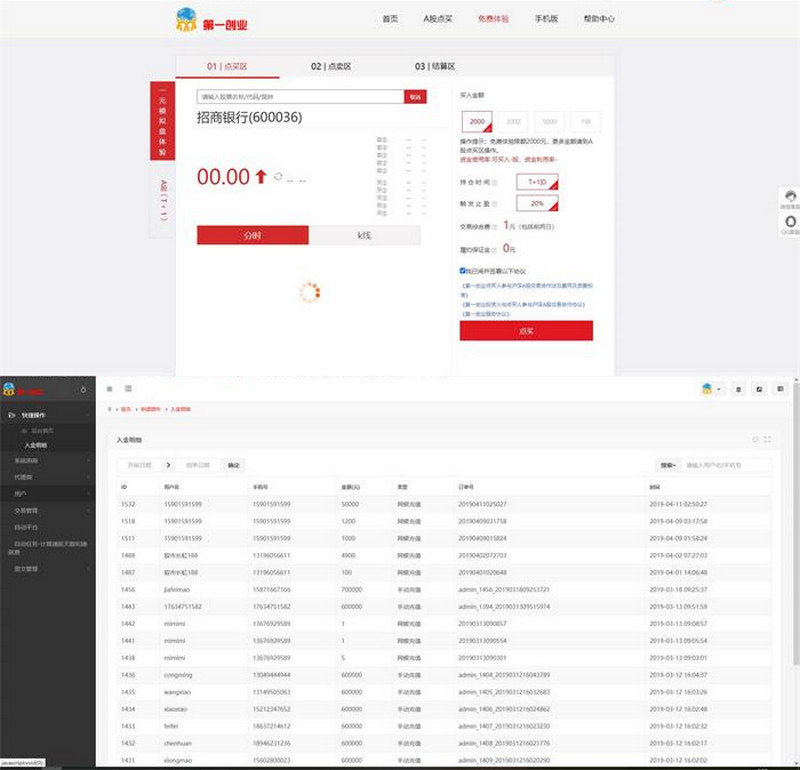The width and height of the screenshot is (800, 770).
Task: Expand the 用户 sidebar menu
Action: 48,493
